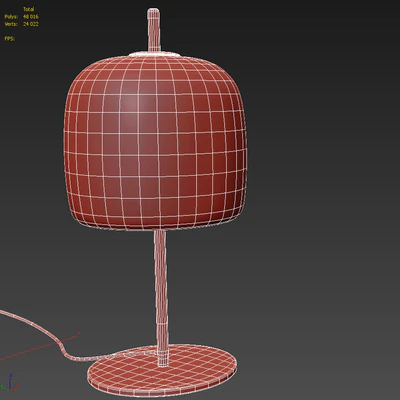The width and height of the screenshot is (400, 400).
Task: Click the FPS label in viewport stats
Action: point(9,39)
